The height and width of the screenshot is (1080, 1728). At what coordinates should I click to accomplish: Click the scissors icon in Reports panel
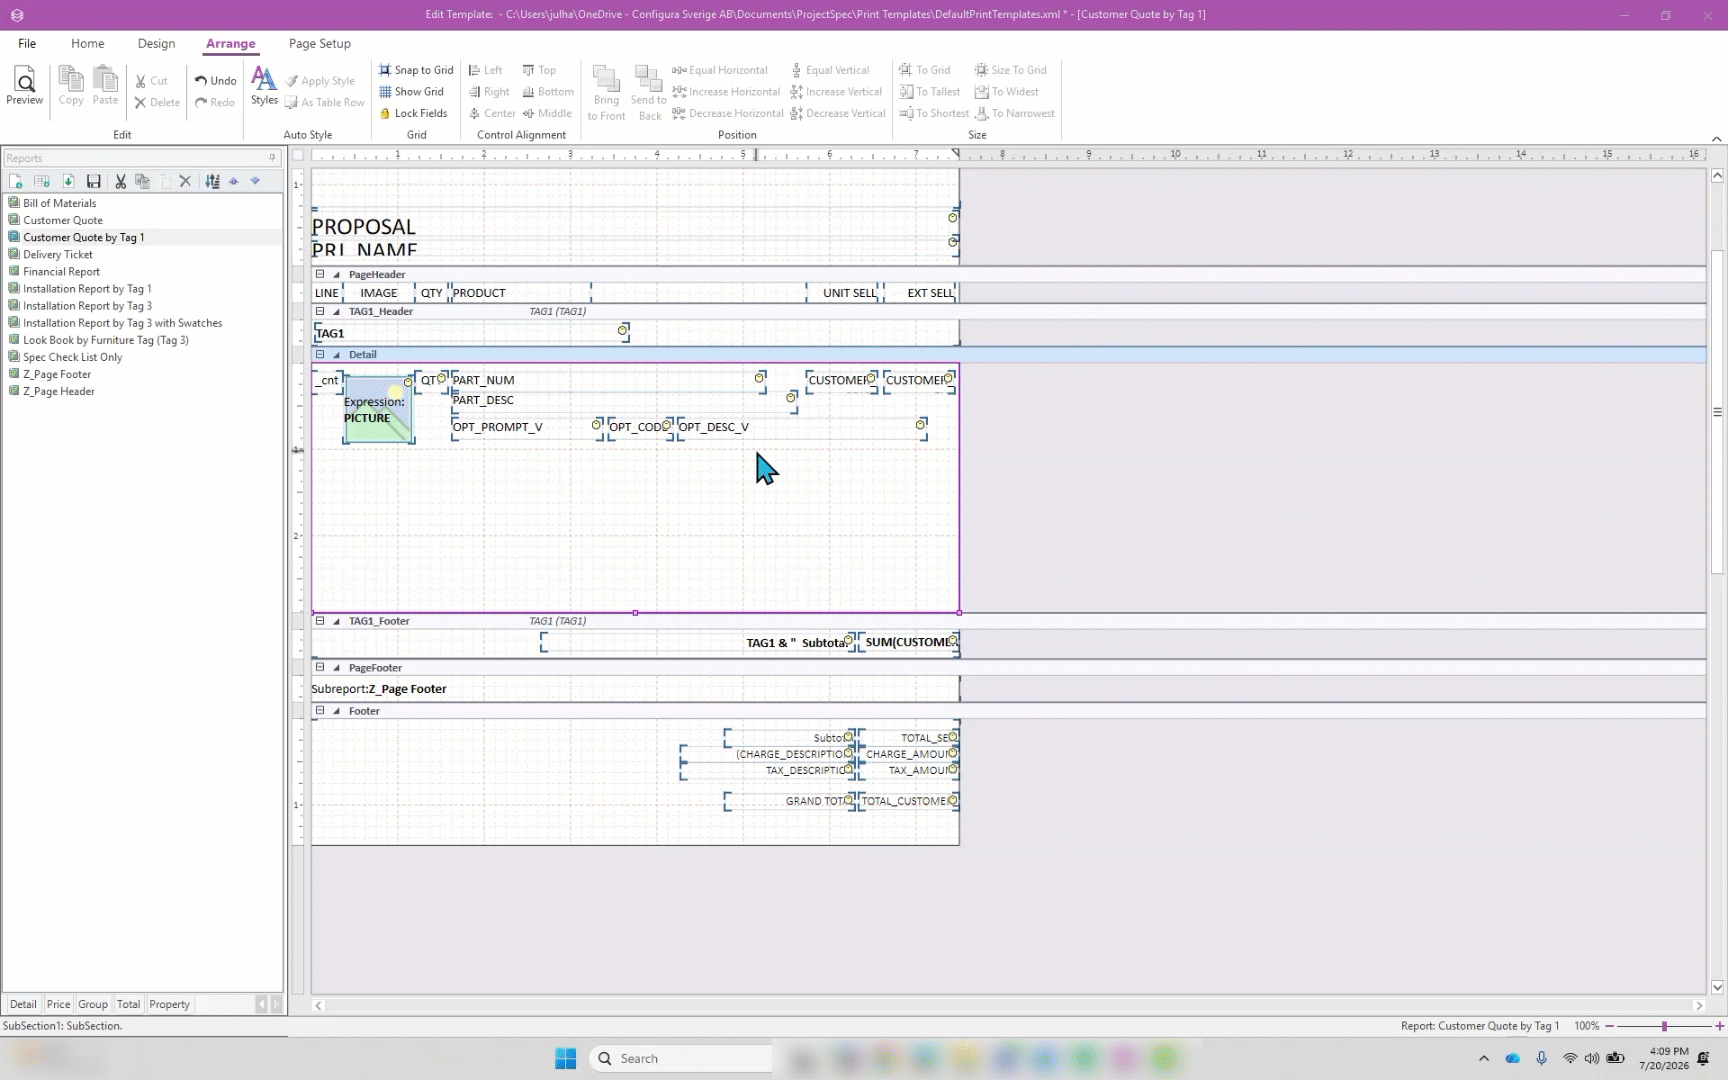click(120, 181)
